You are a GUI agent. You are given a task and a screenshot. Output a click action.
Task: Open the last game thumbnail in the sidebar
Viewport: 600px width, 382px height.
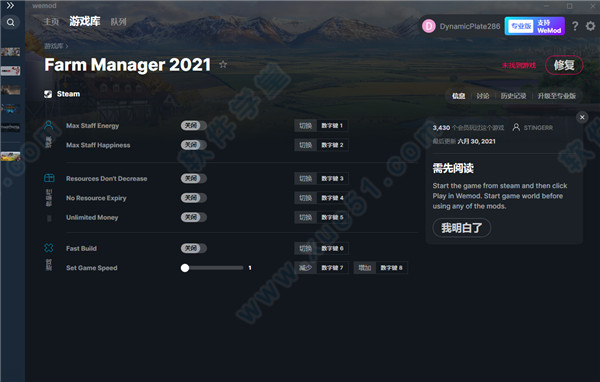point(11,156)
